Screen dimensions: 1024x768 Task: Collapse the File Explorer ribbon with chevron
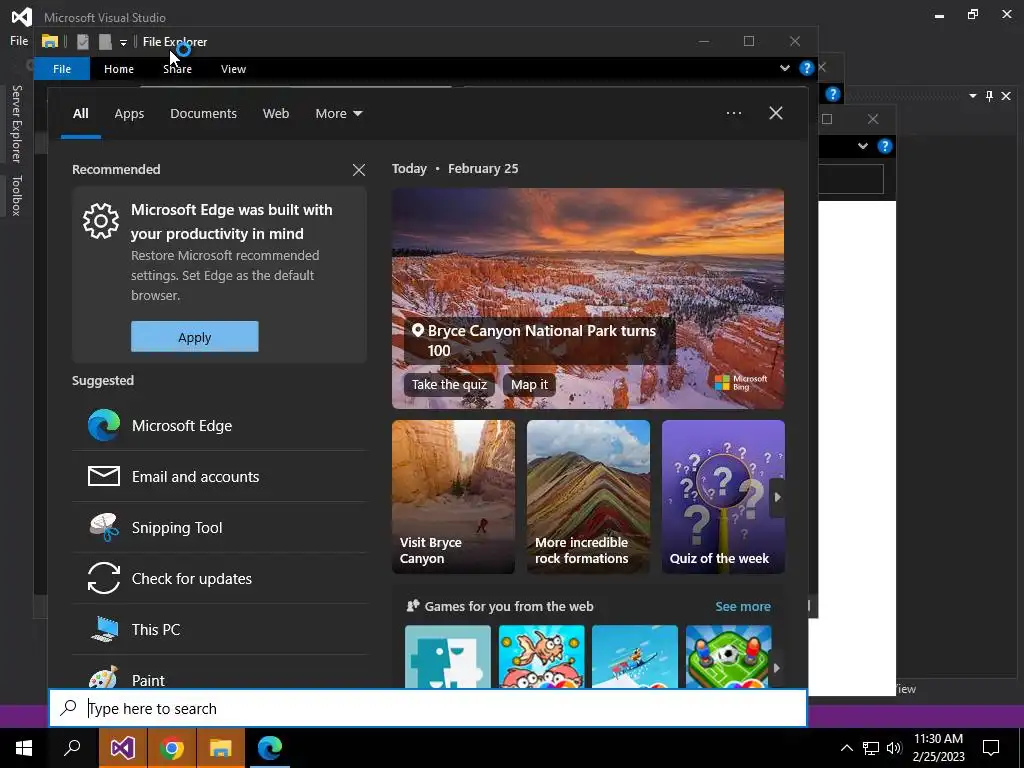784,68
